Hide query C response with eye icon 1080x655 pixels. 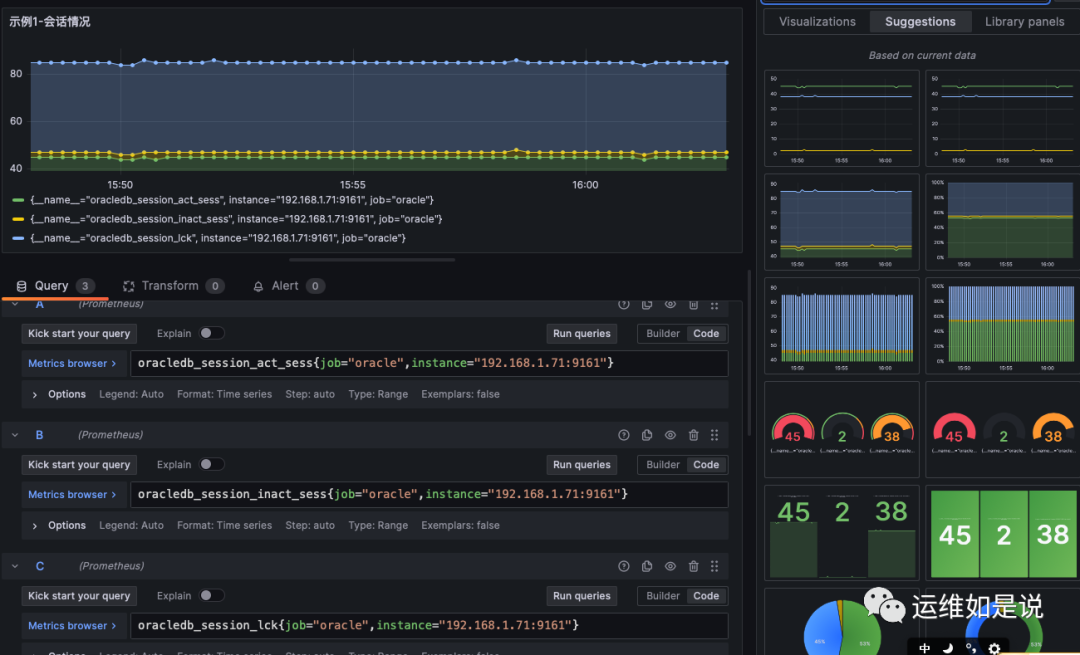pos(670,566)
